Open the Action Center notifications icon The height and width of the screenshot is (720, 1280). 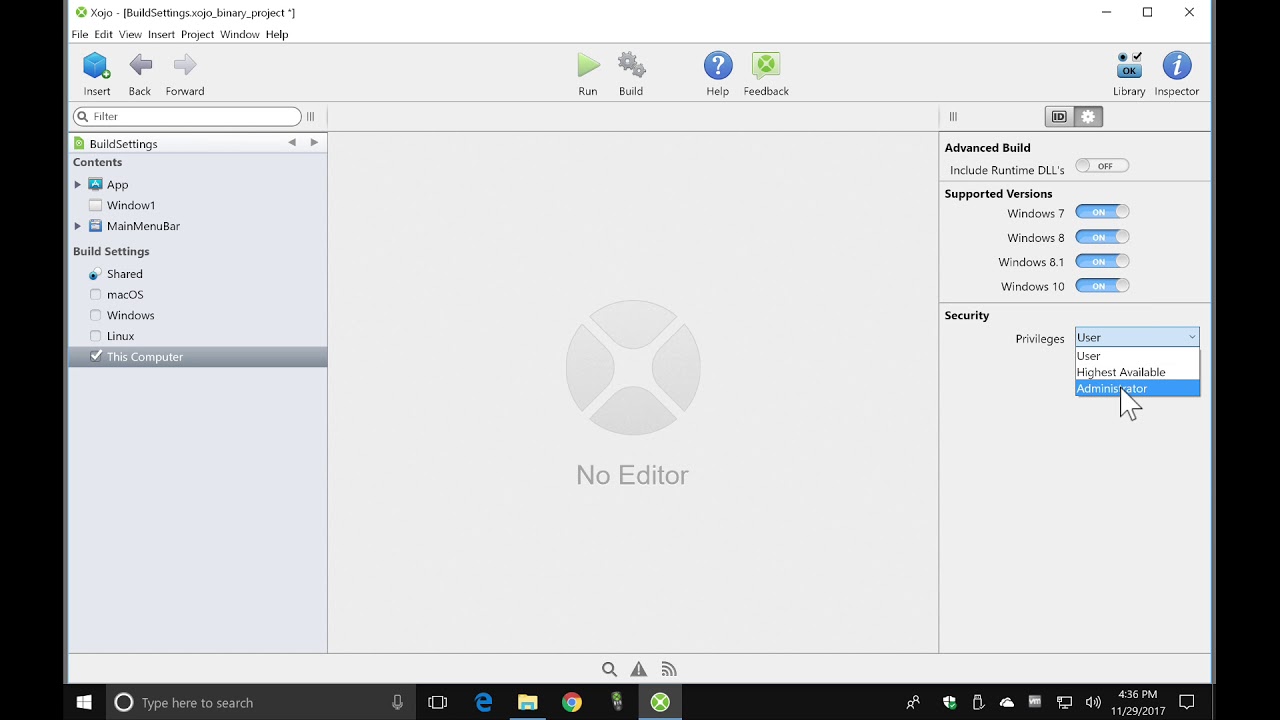pos(1187,702)
